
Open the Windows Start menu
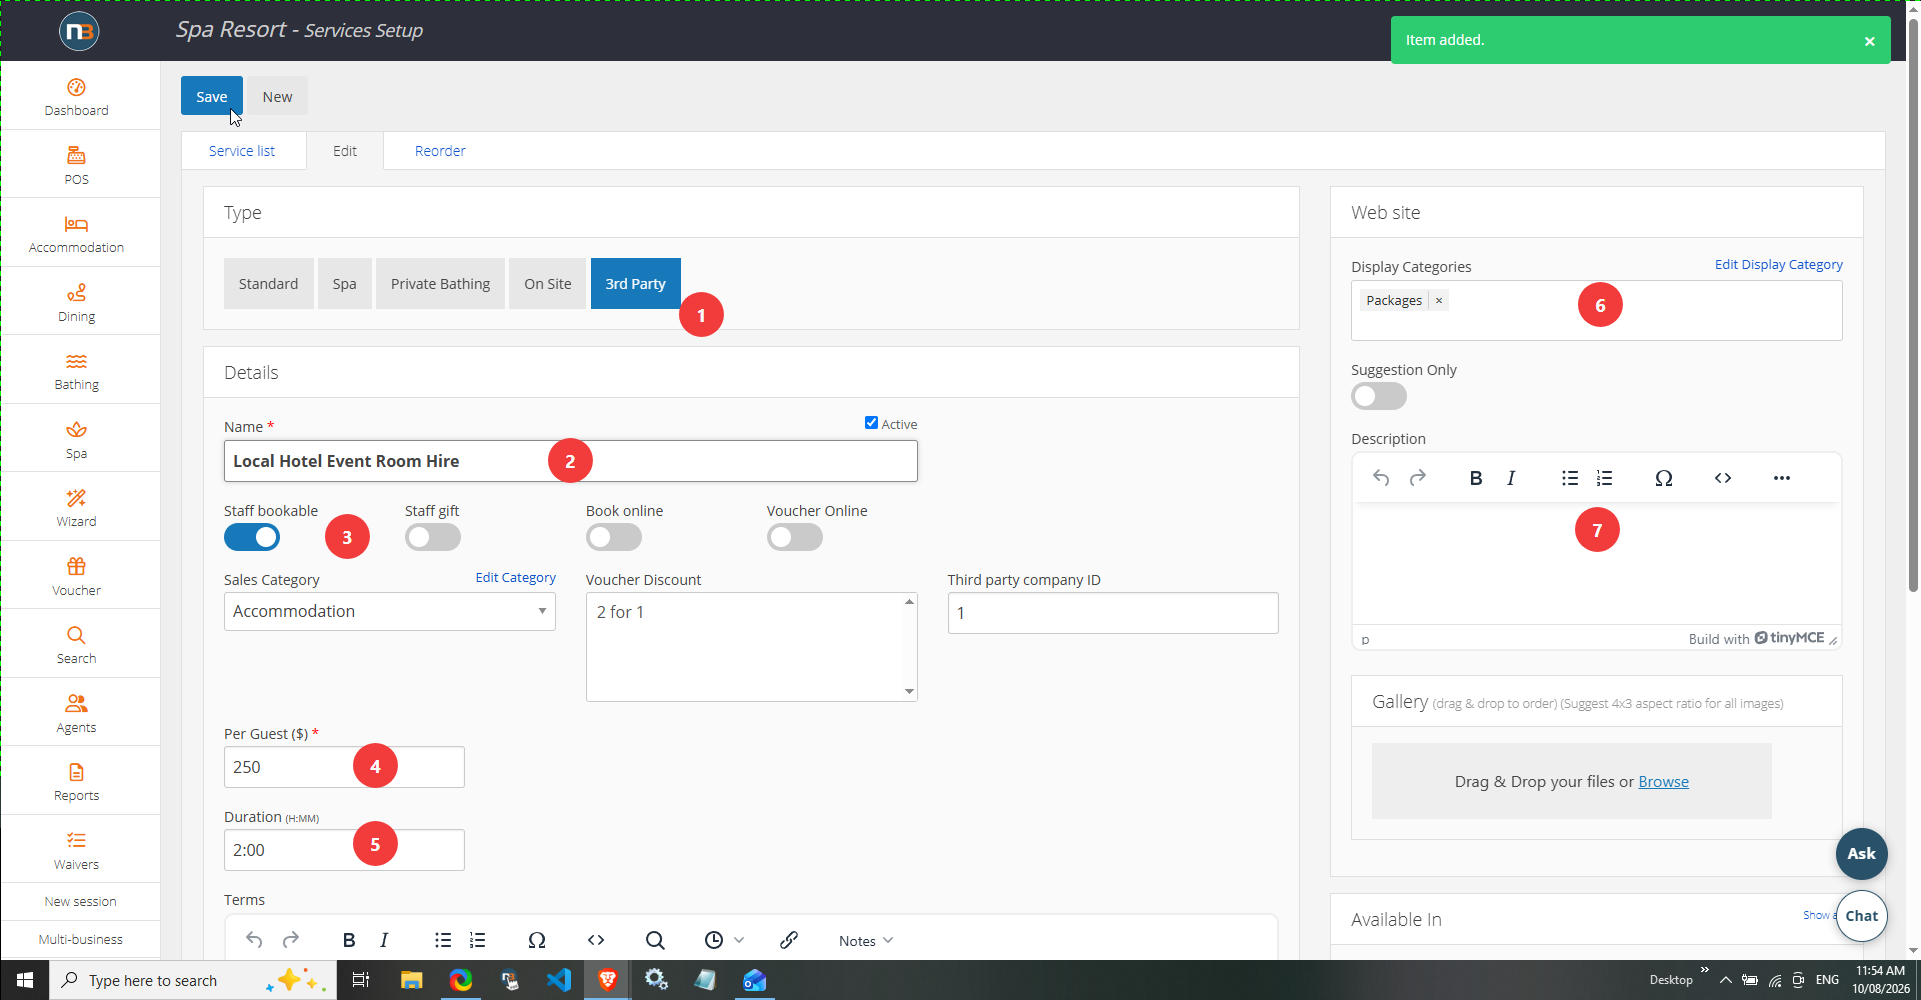click(x=24, y=980)
